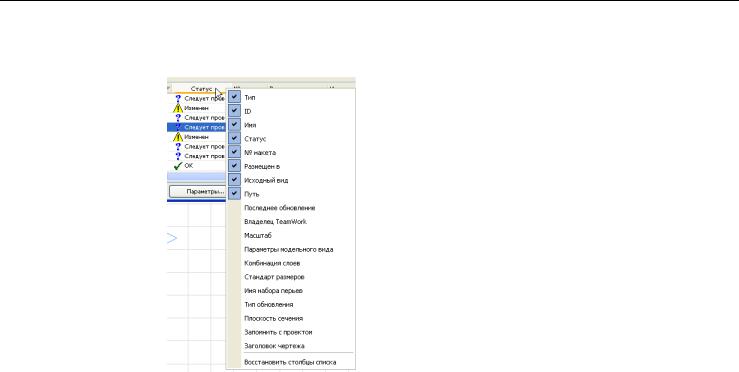Screen dimensions: 739x372
Task: Select the highlighted Следует пров row
Action: click(197, 127)
